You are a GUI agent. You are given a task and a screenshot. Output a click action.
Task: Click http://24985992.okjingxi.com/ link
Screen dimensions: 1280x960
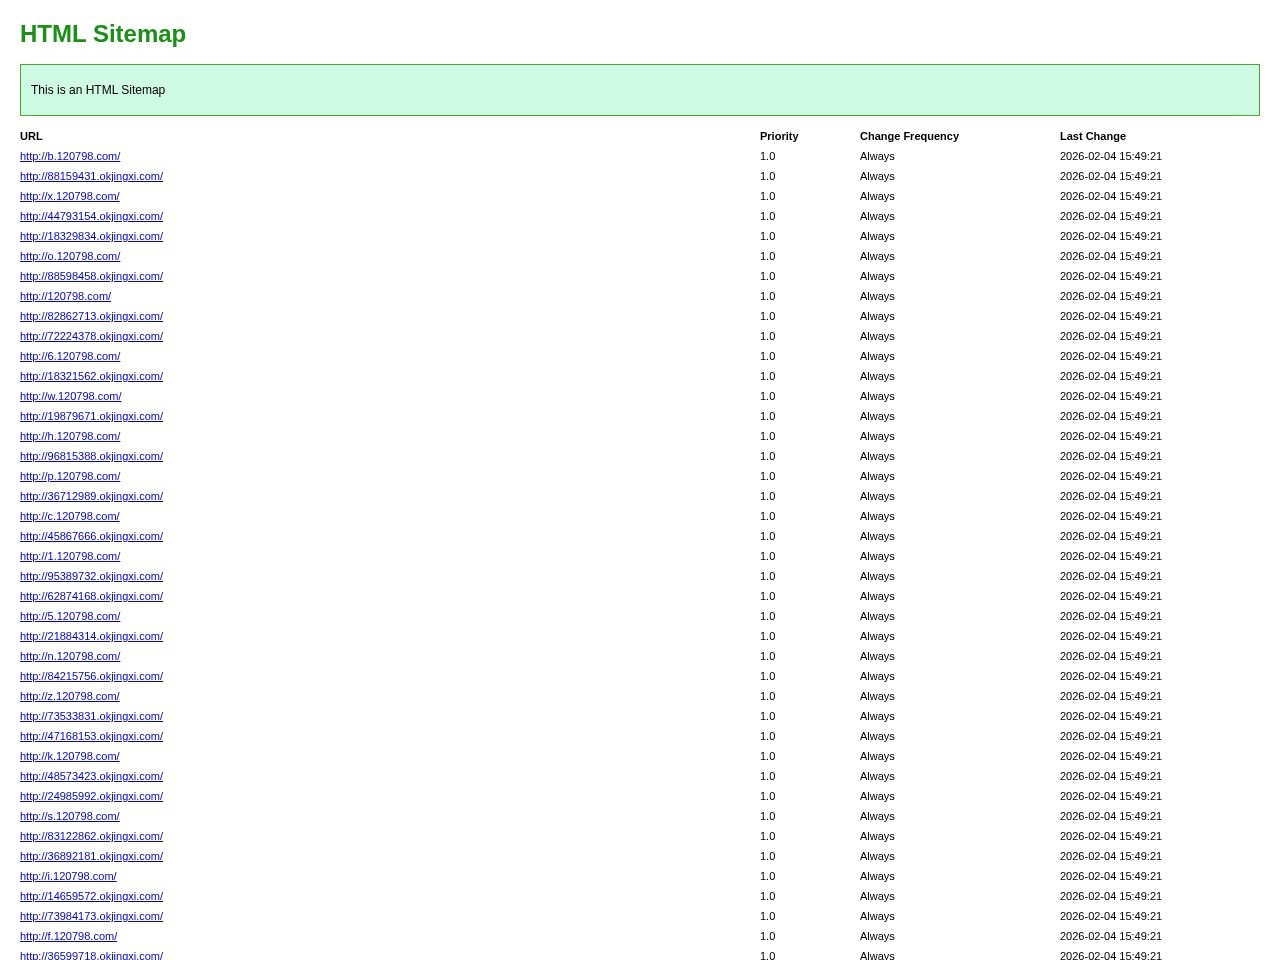pos(91,796)
